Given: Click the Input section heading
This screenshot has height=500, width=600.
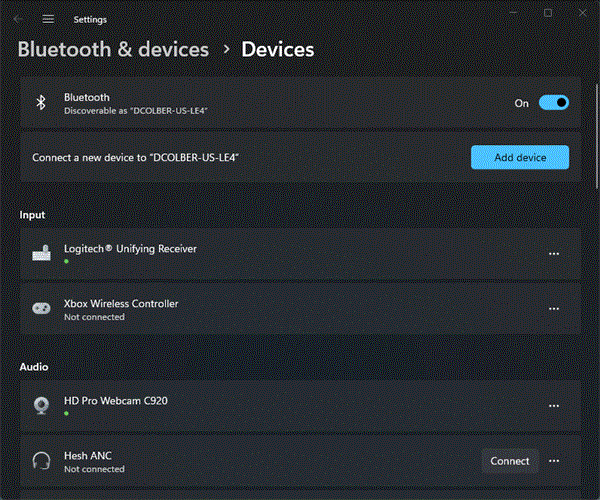Looking at the screenshot, I should [x=32, y=215].
